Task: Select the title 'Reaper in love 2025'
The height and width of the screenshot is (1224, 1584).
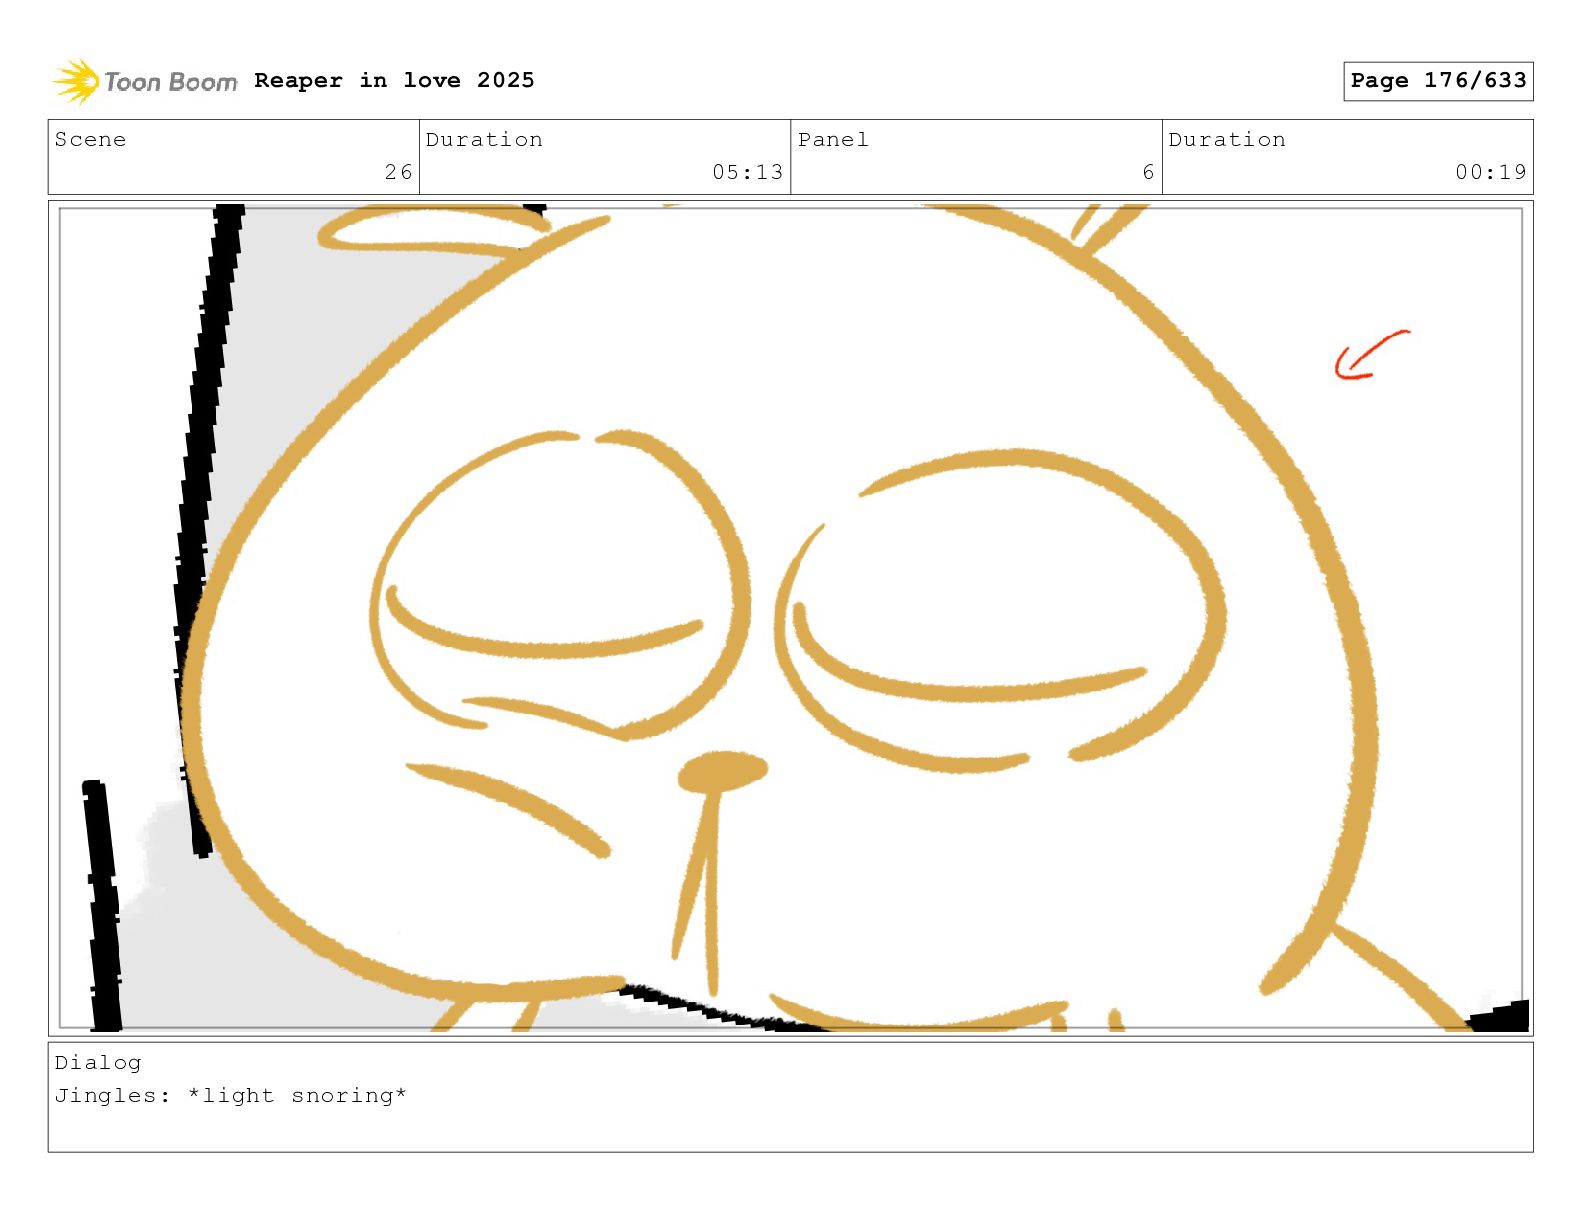Action: [394, 80]
